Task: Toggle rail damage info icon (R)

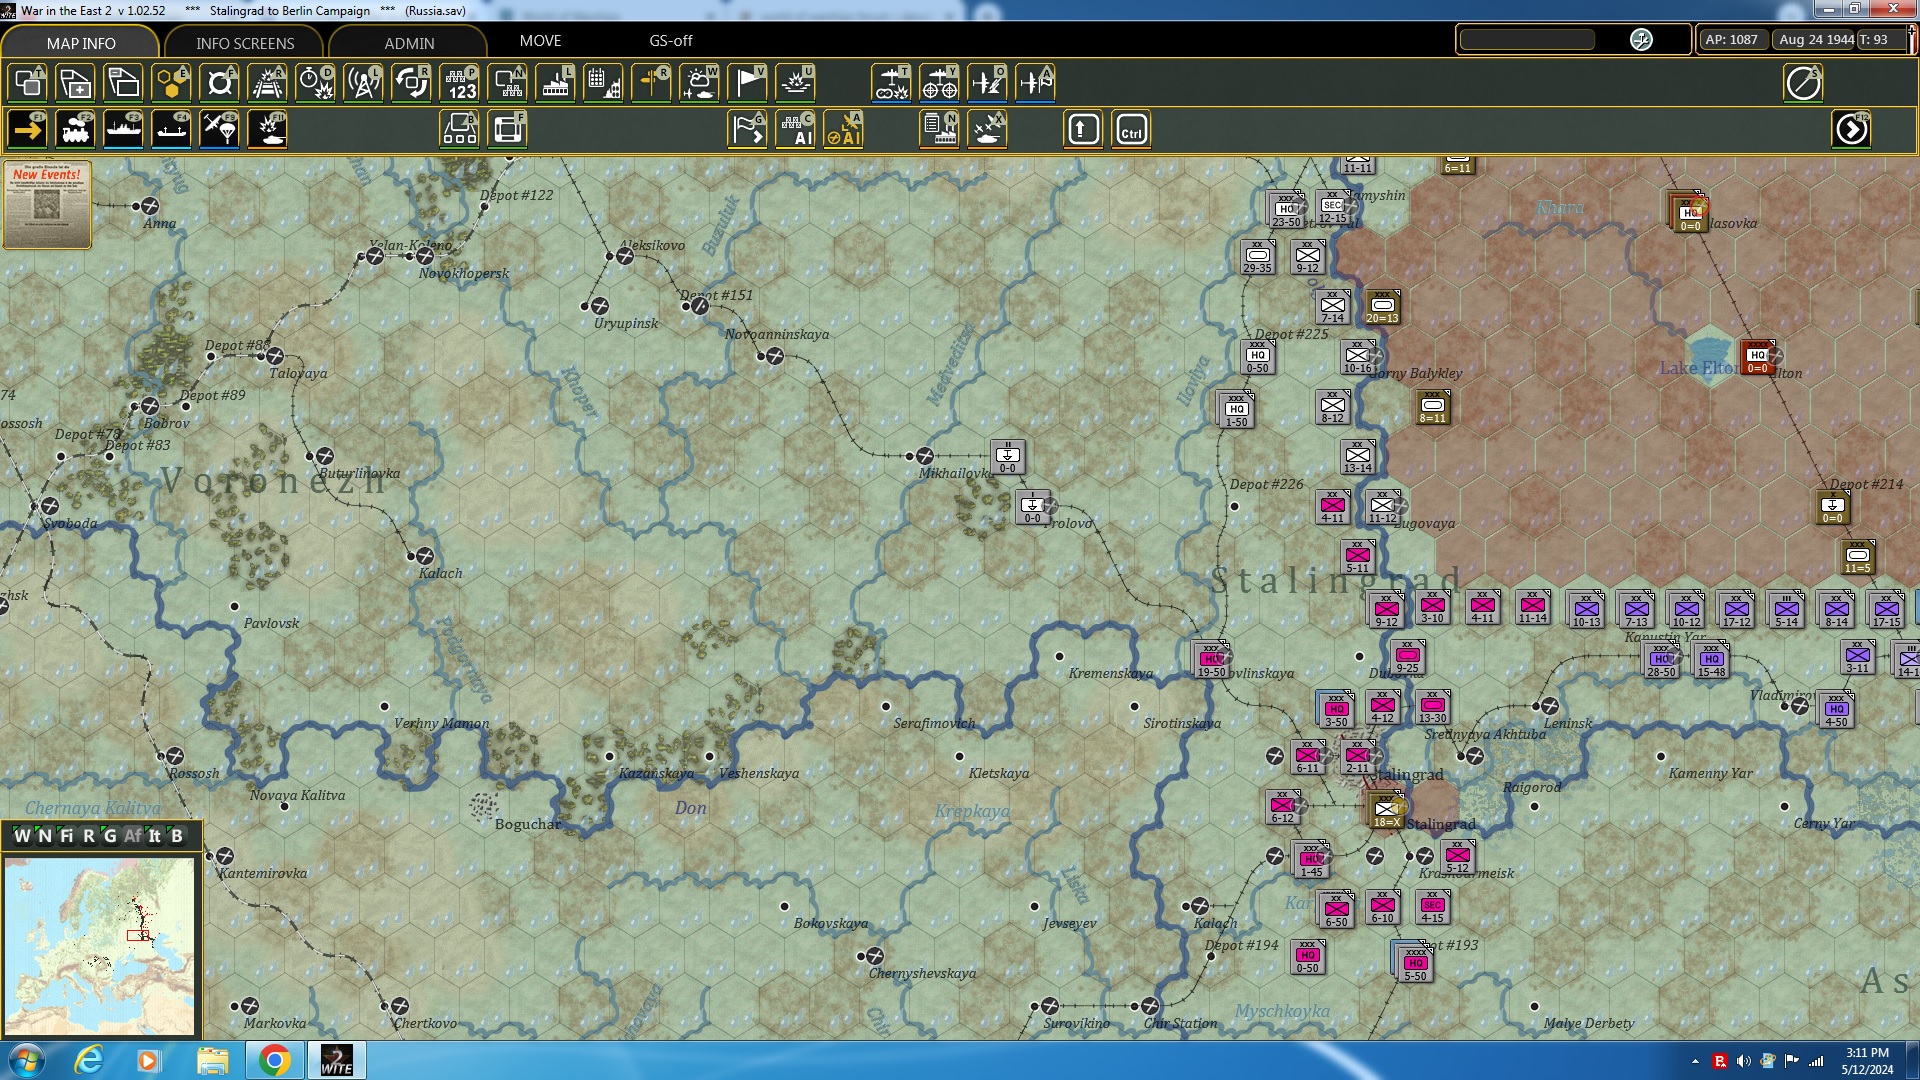Action: [x=267, y=82]
